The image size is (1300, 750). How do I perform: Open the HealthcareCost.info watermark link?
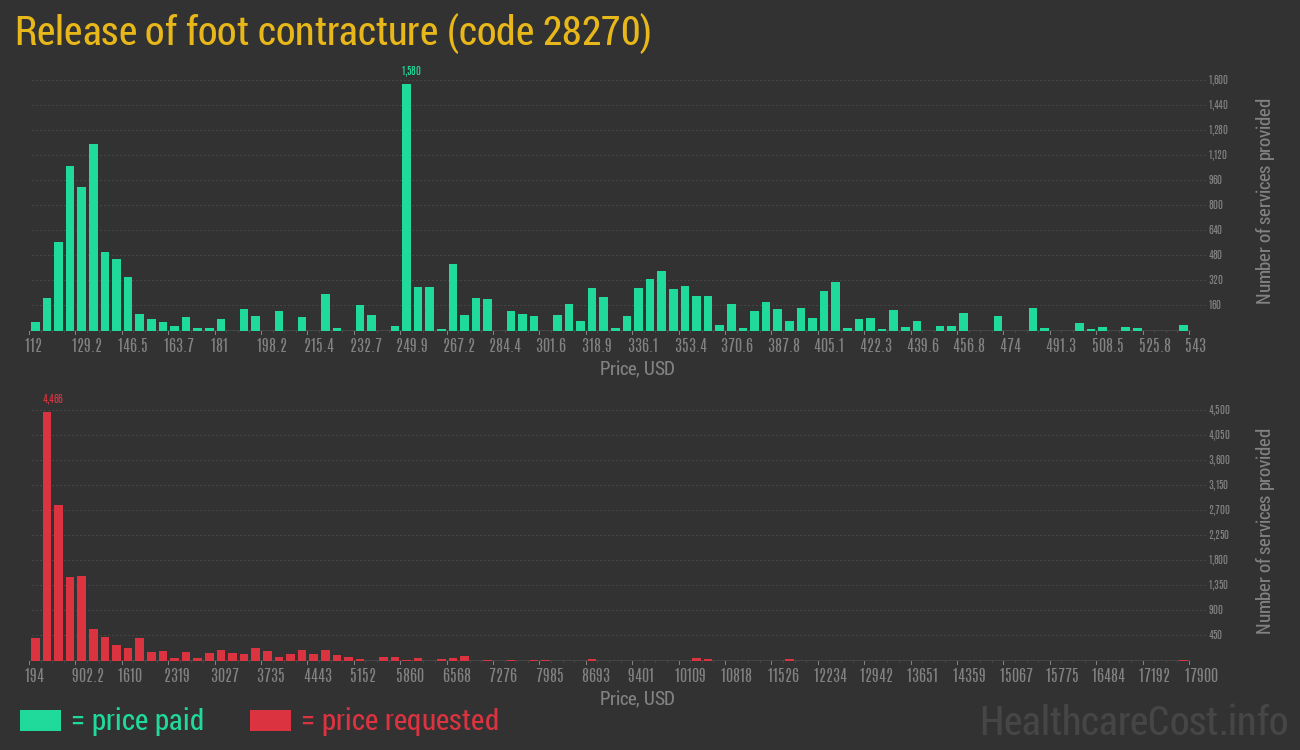point(1133,720)
